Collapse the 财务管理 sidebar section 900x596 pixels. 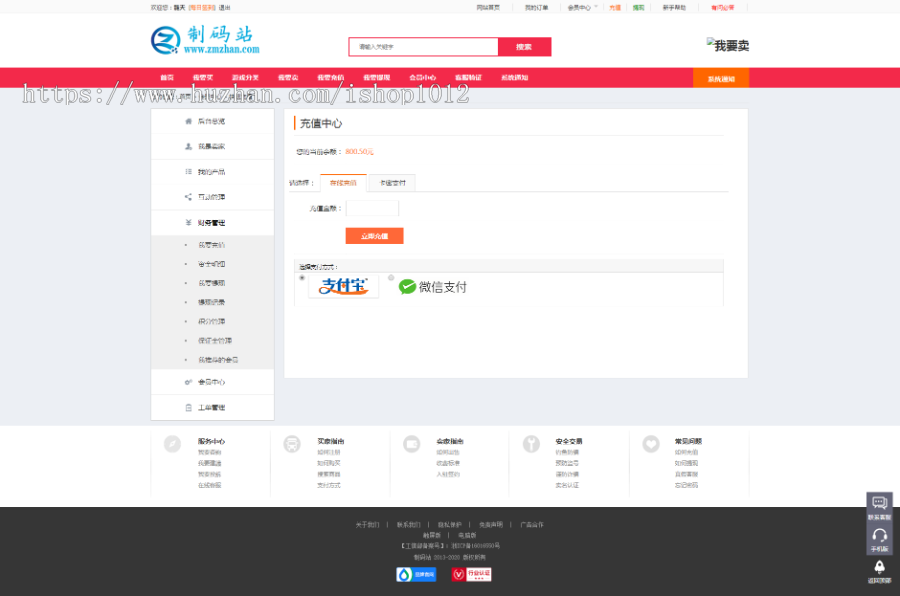[211, 223]
